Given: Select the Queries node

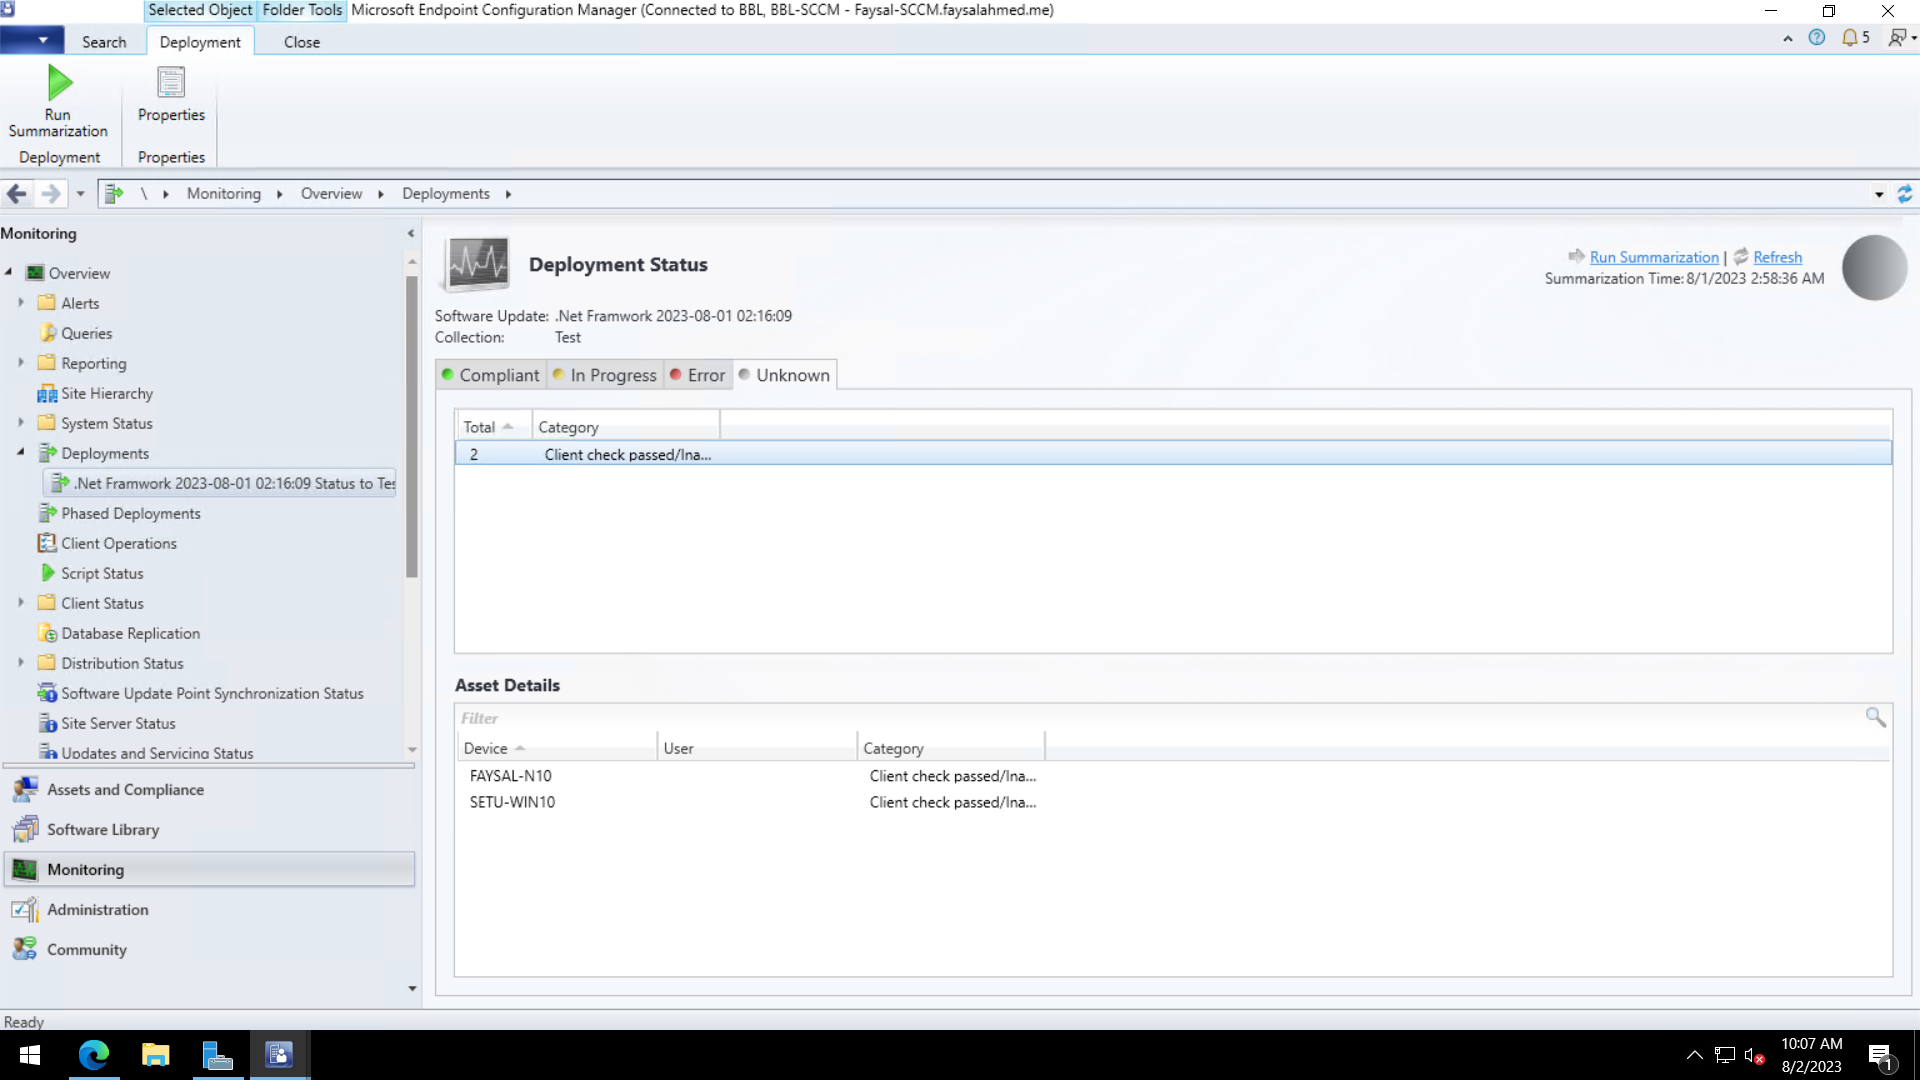Looking at the screenshot, I should tap(86, 333).
